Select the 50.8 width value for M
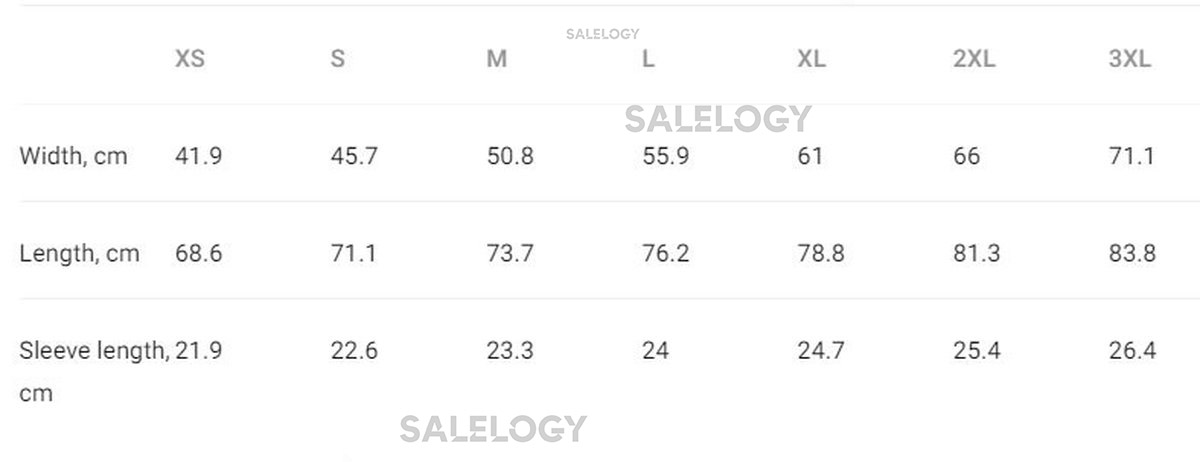This screenshot has height=462, width=1200. pyautogui.click(x=510, y=156)
